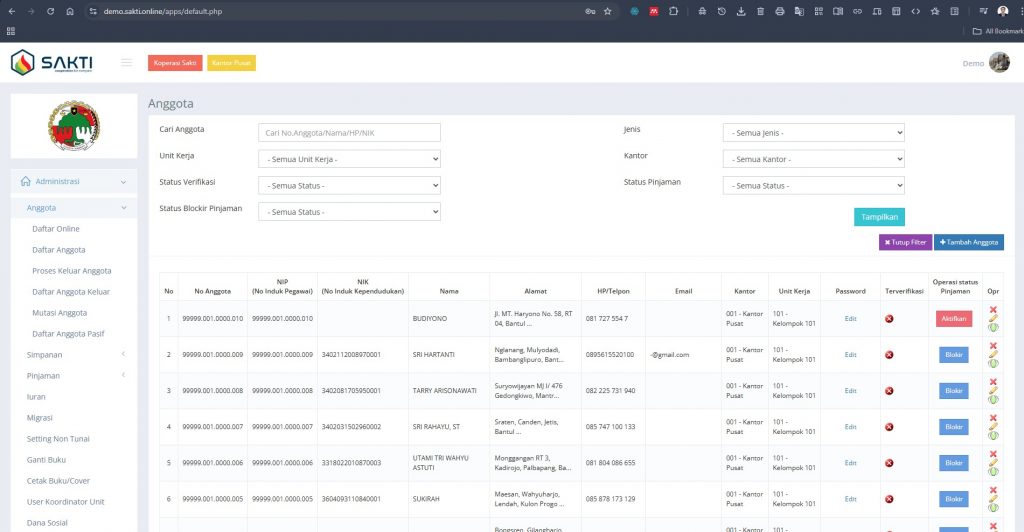Viewport: 1024px width, 532px height.
Task: Click the browser history clock icon
Action: pyautogui.click(x=722, y=11)
